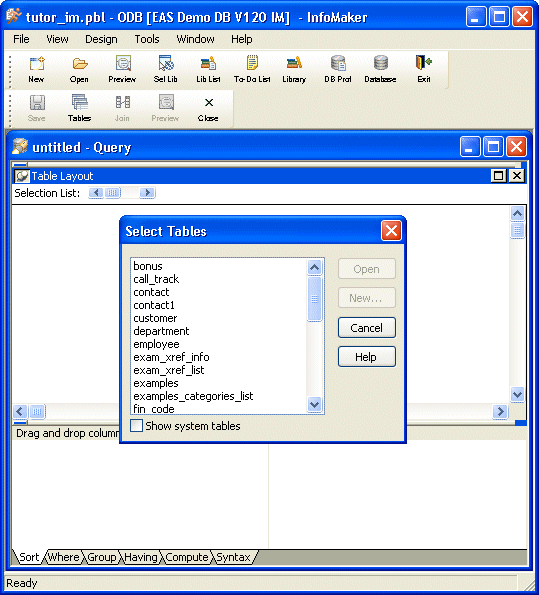Select the exam_xref_list table
Screen dimensions: 539x595
pos(219,370)
